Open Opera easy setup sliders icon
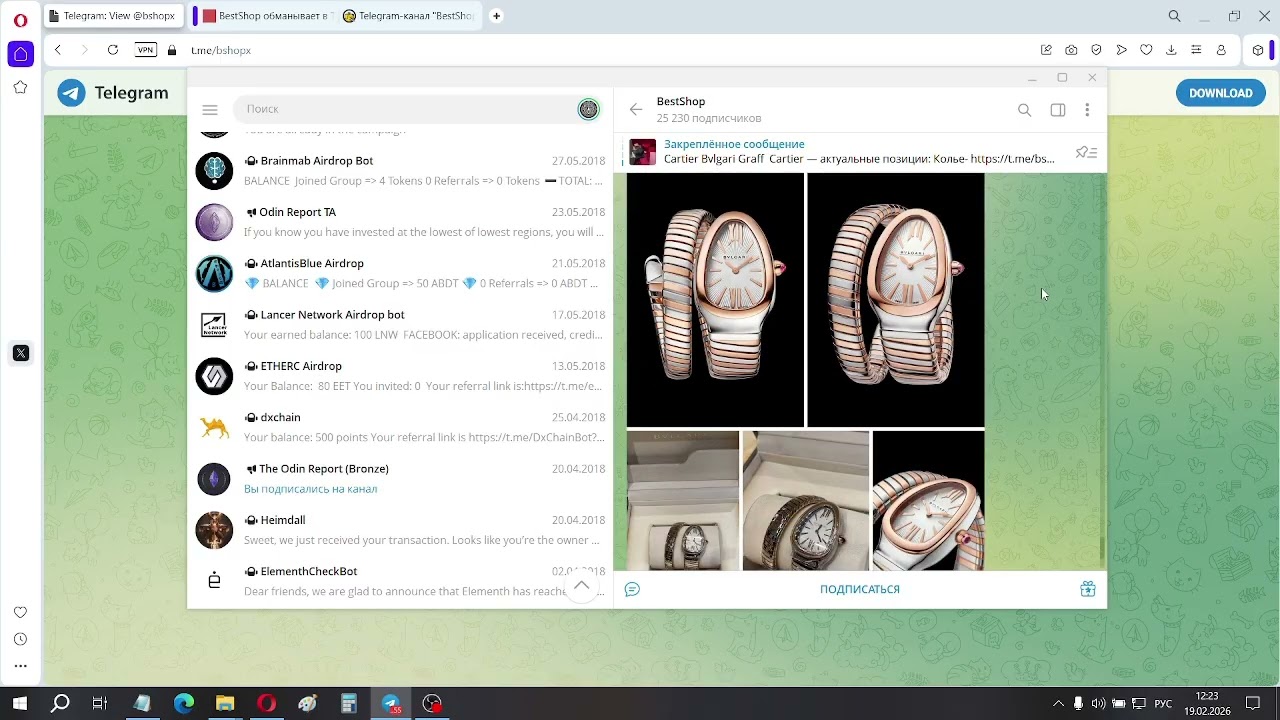1280x720 pixels. (1196, 50)
